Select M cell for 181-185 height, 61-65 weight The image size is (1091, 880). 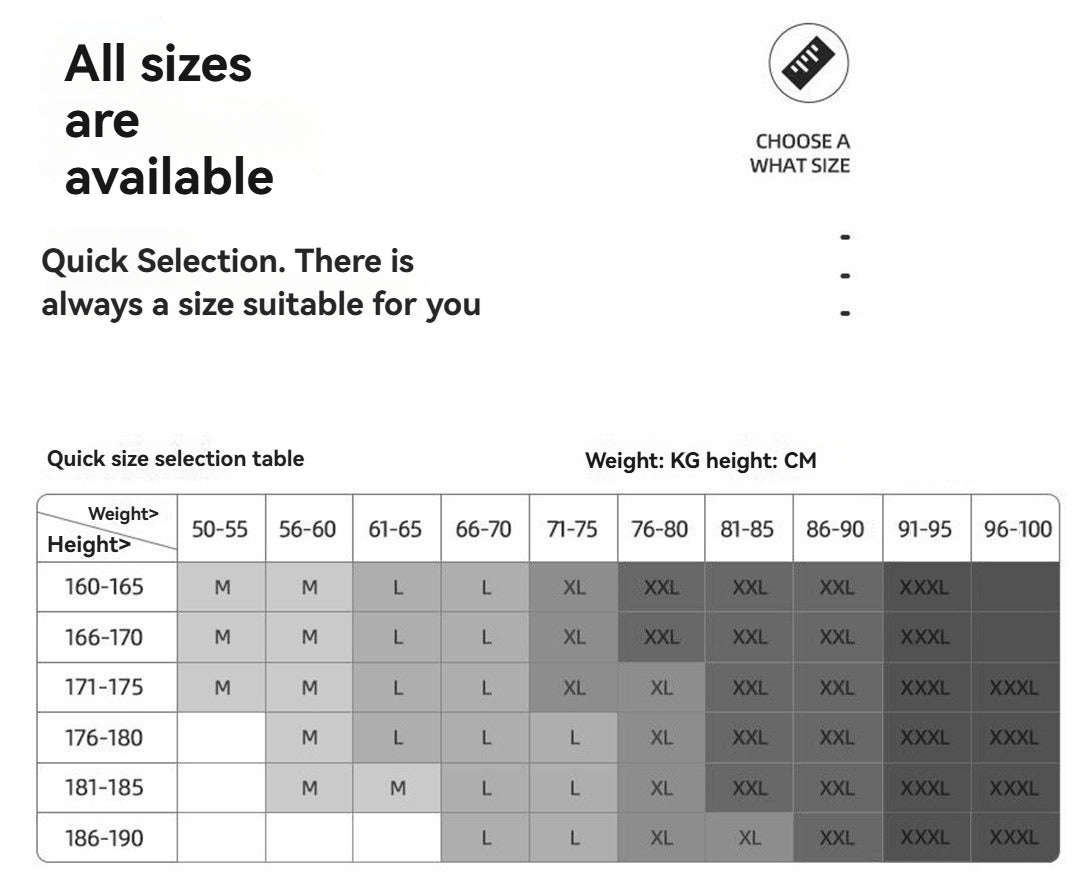pyautogui.click(x=397, y=788)
